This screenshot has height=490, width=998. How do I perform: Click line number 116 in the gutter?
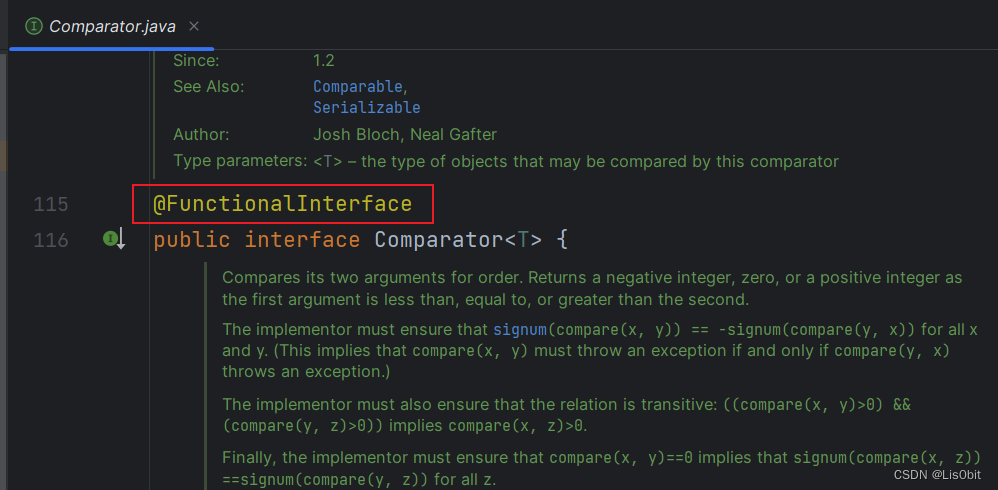[x=51, y=241]
